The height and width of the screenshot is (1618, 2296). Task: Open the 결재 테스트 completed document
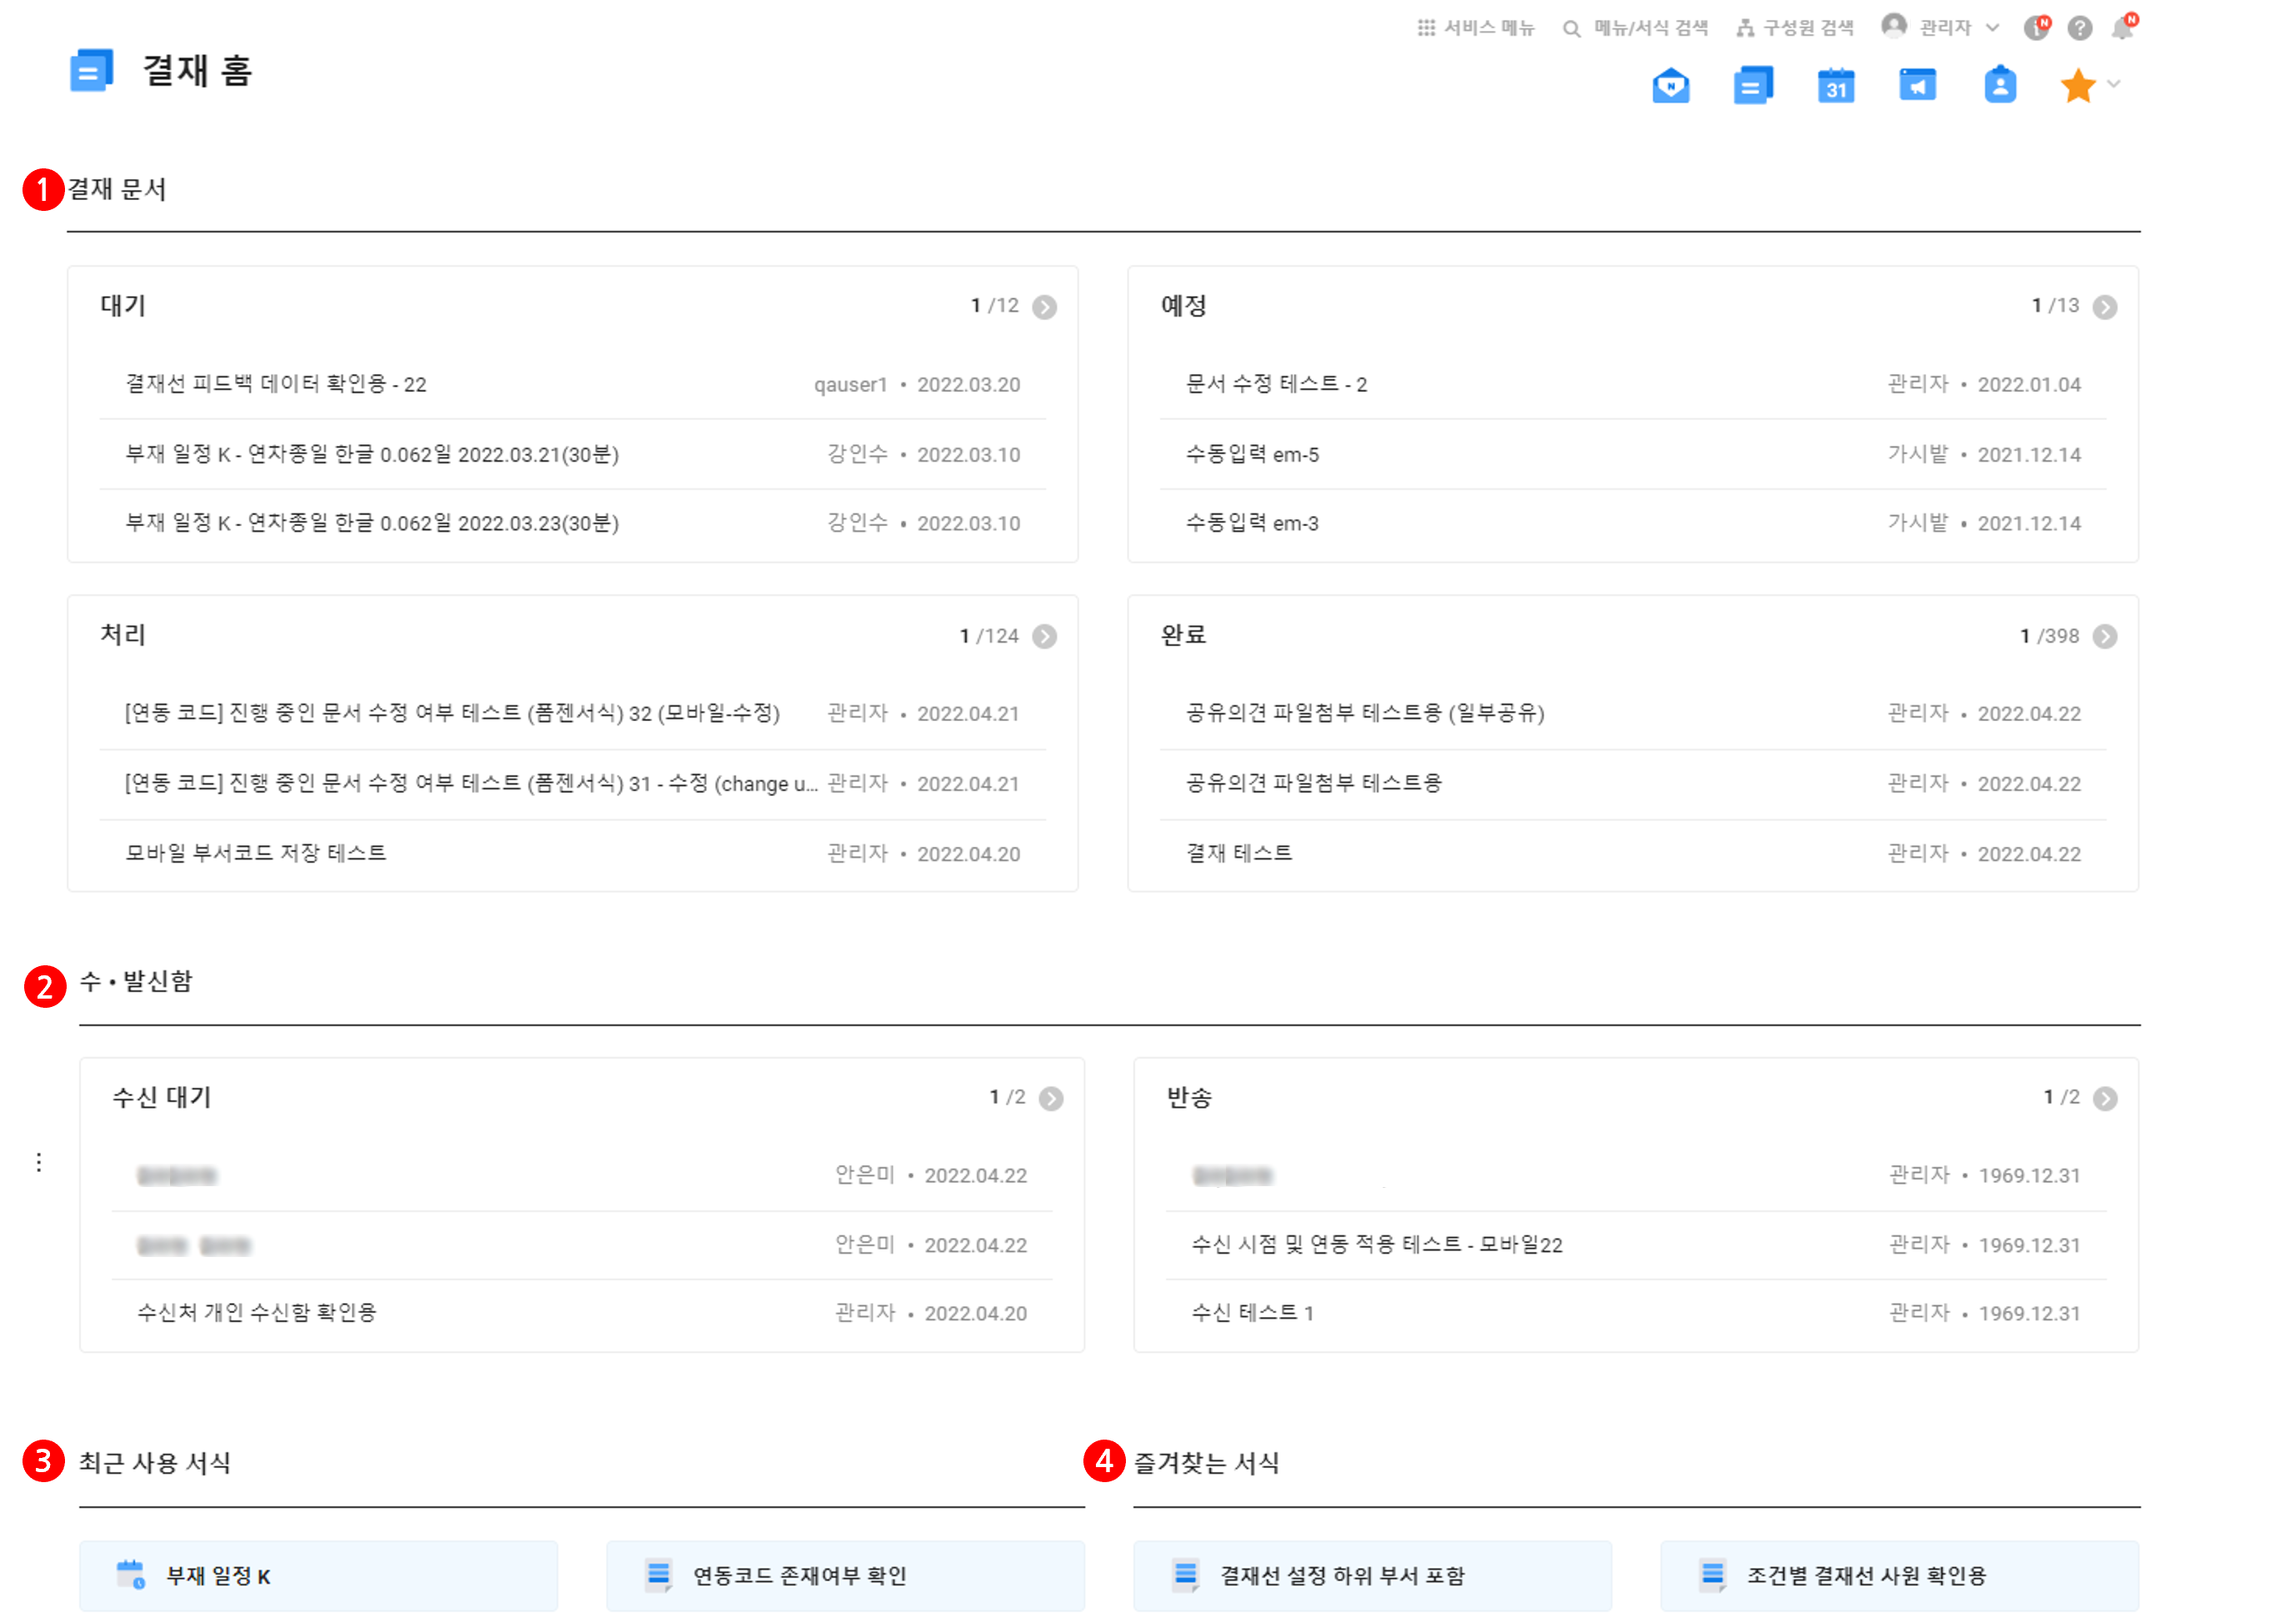1632,854
